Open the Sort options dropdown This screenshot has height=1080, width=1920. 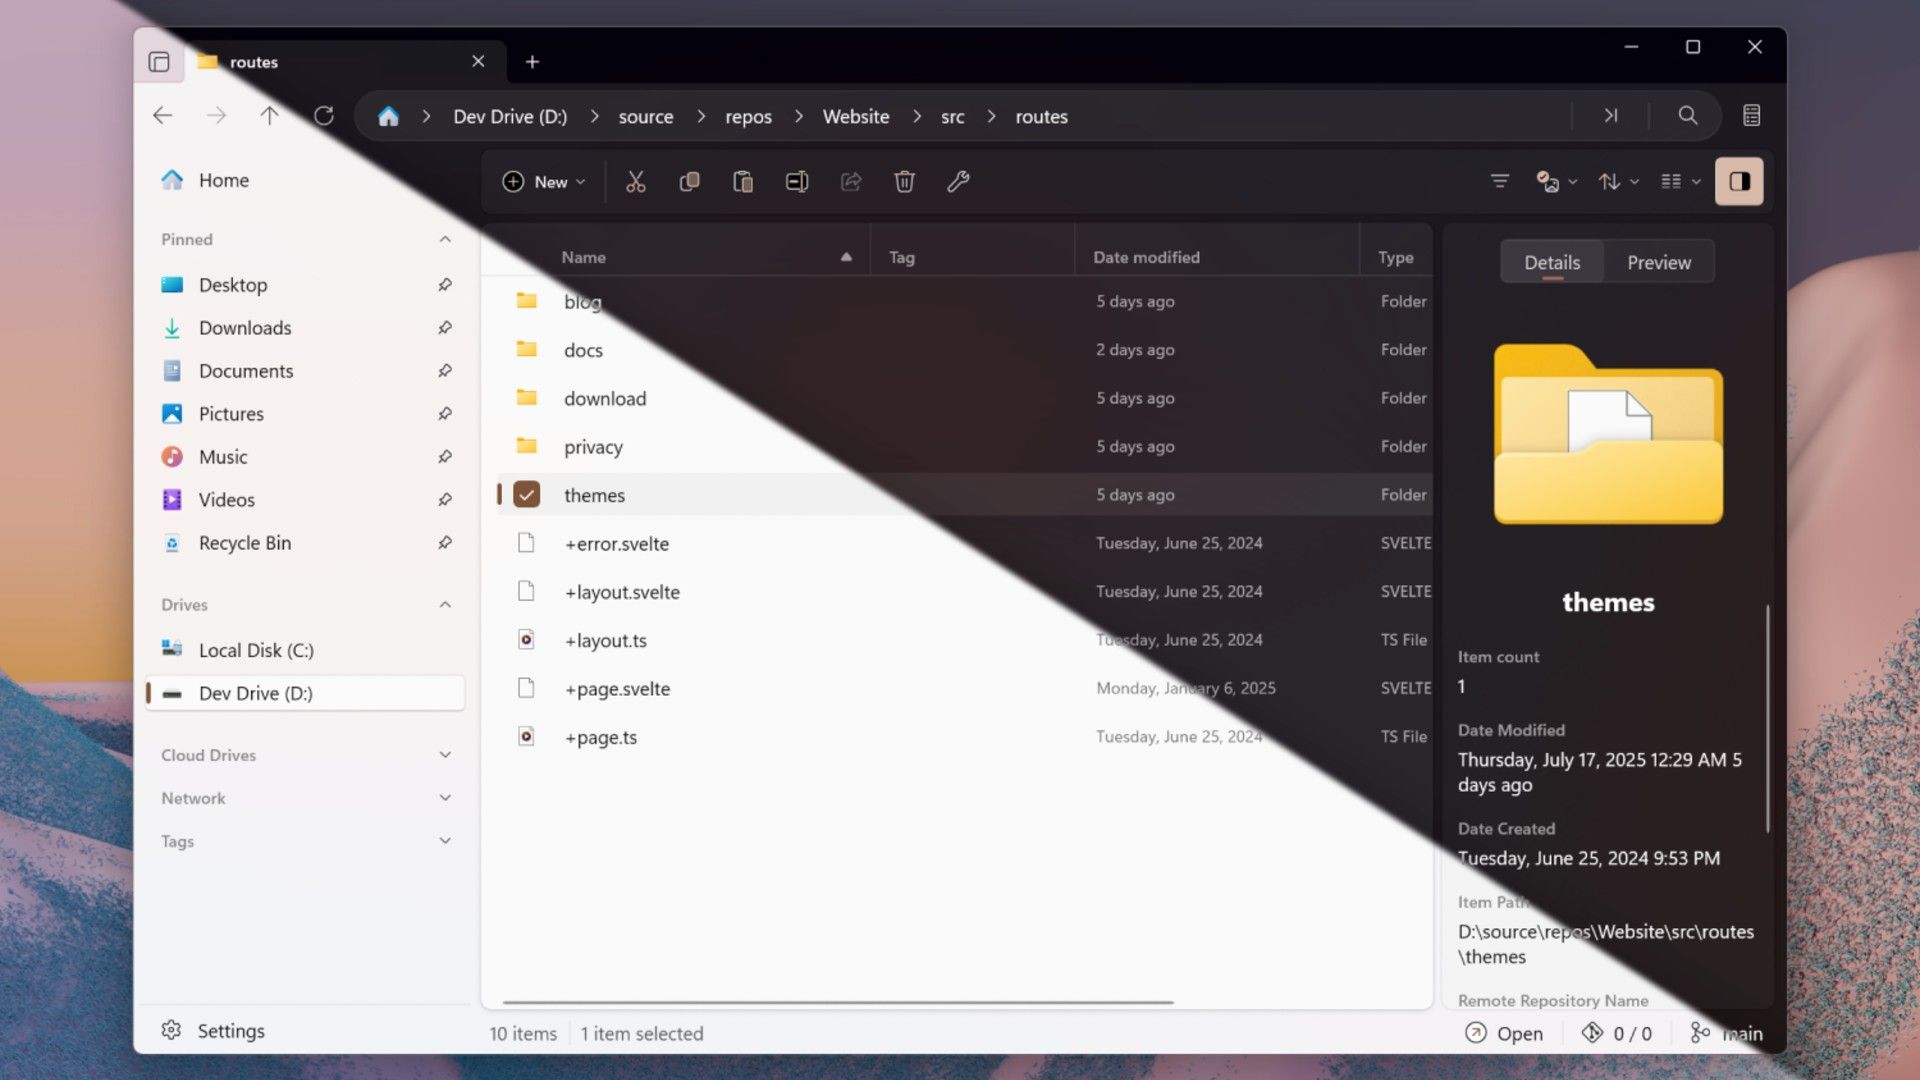pyautogui.click(x=1619, y=181)
